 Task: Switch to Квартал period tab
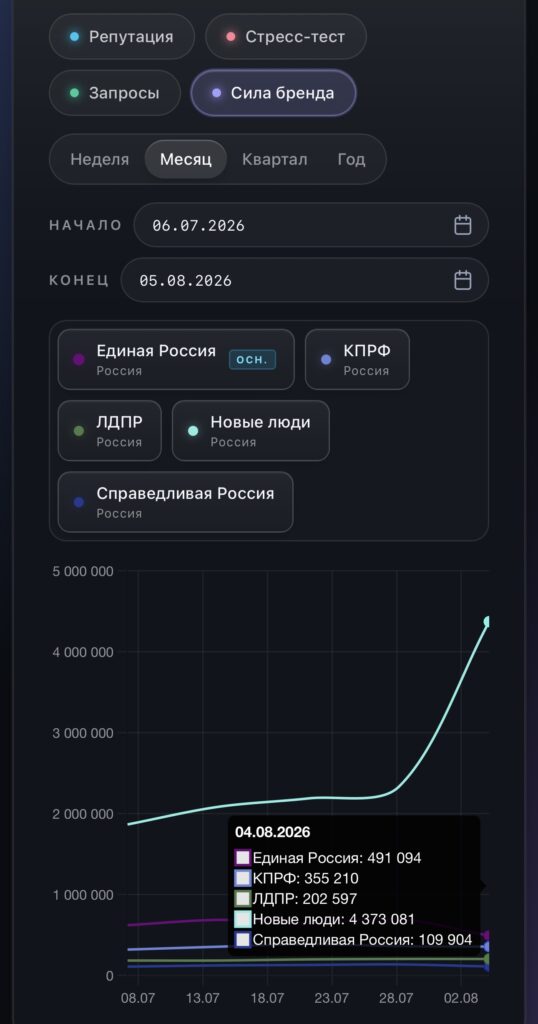pyautogui.click(x=274, y=159)
